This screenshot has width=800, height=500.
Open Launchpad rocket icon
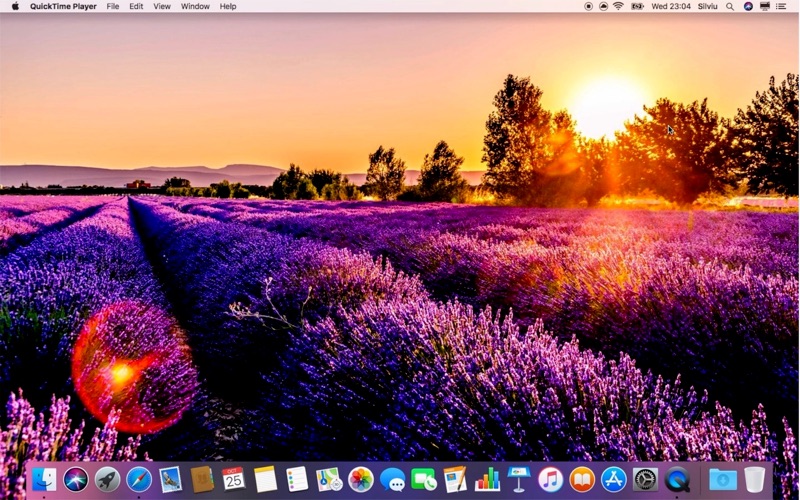[107, 480]
